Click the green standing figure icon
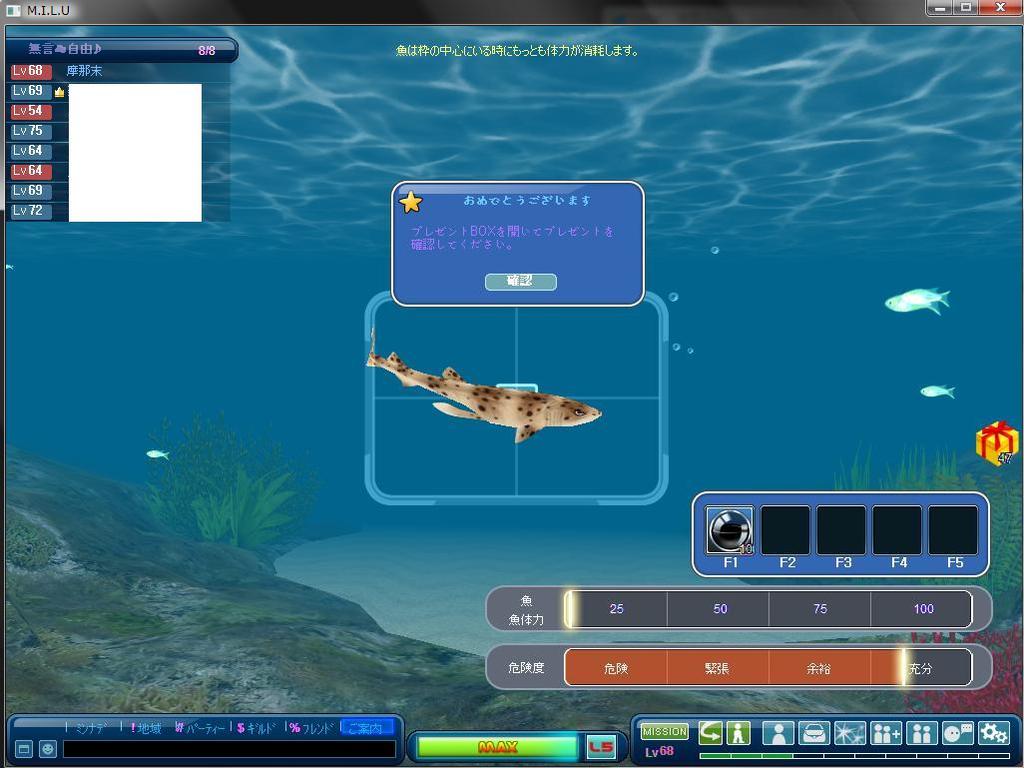Viewport: 1024px width, 768px height. [739, 733]
